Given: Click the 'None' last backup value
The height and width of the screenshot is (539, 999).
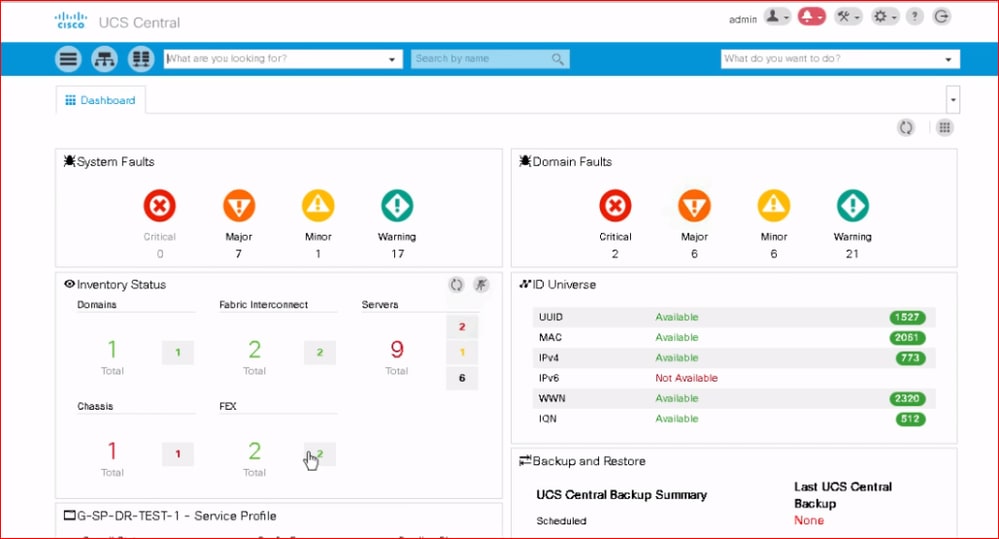Looking at the screenshot, I should pos(809,521).
